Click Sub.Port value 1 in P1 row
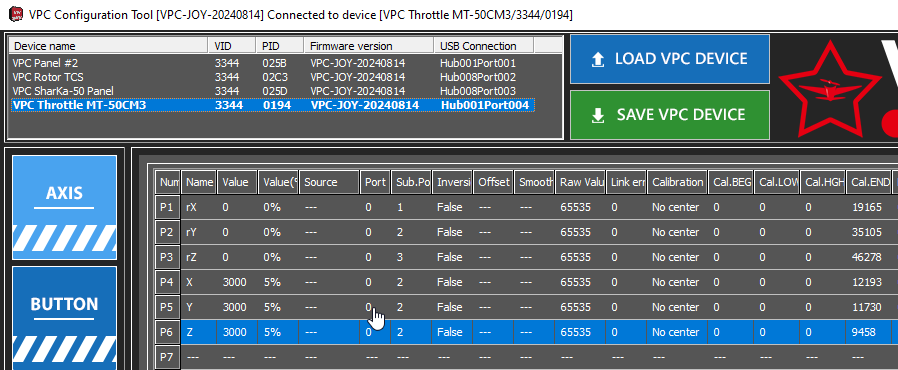898x370 pixels. (411, 207)
